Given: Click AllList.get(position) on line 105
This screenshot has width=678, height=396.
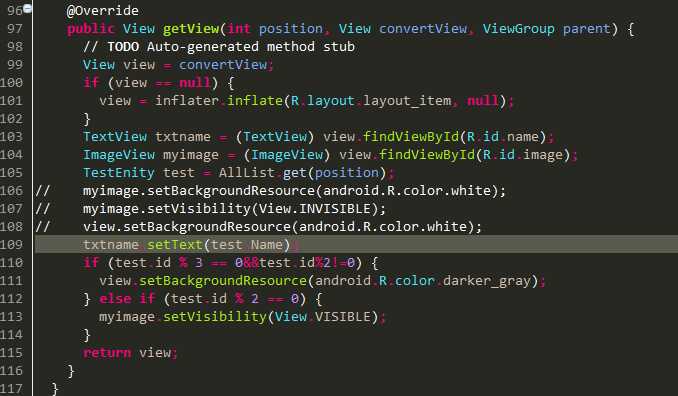Looking at the screenshot, I should 302,173.
